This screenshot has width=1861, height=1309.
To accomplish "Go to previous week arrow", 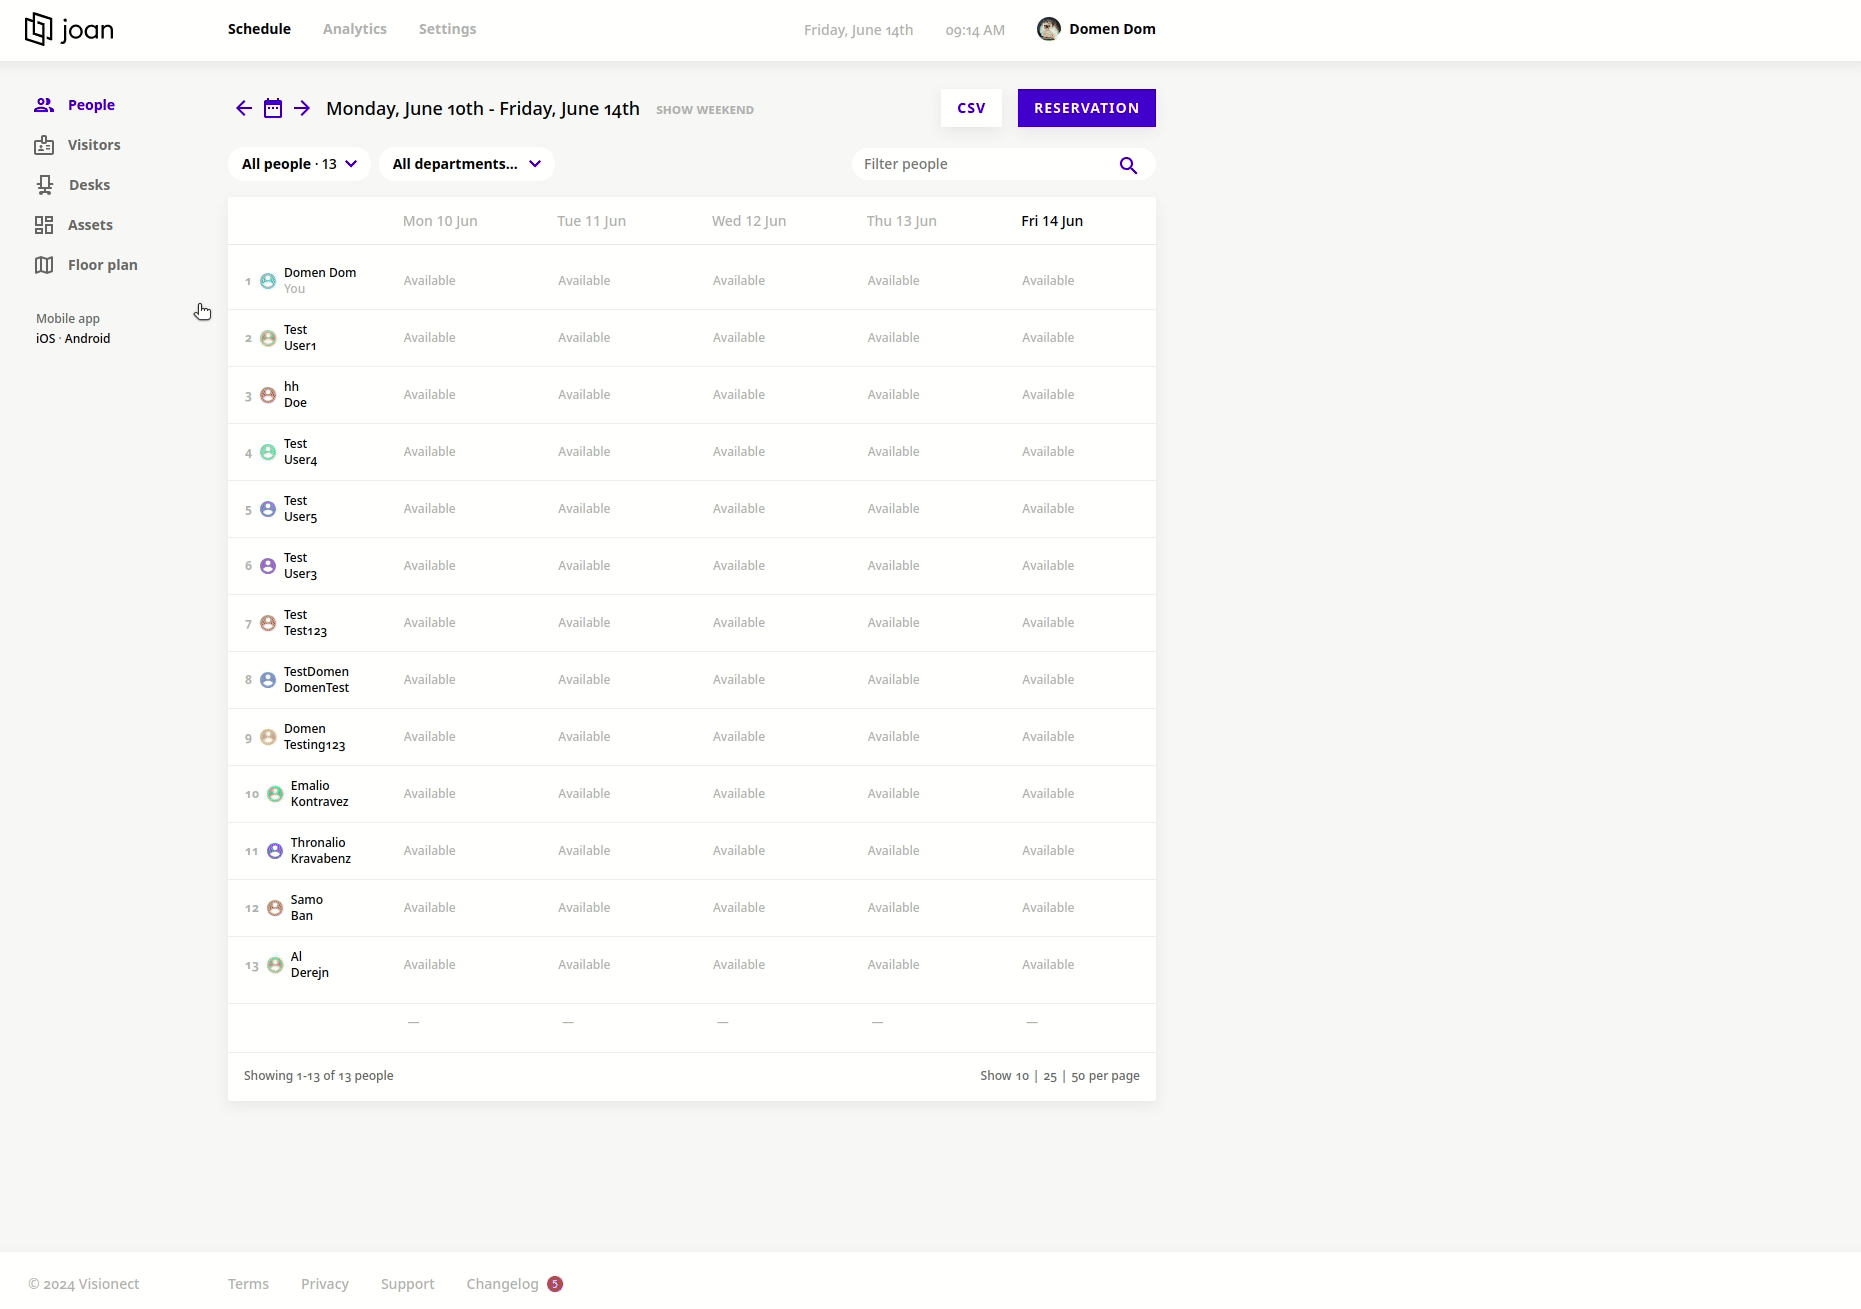I will tap(244, 108).
